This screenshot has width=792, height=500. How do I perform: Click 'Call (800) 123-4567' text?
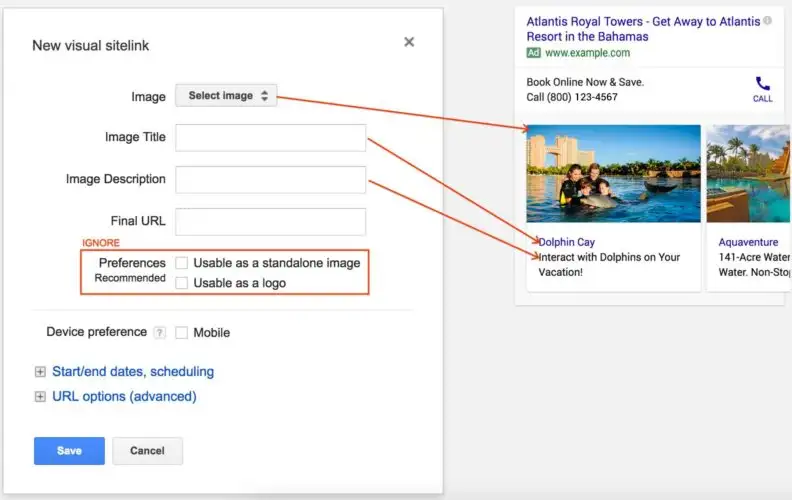click(572, 97)
